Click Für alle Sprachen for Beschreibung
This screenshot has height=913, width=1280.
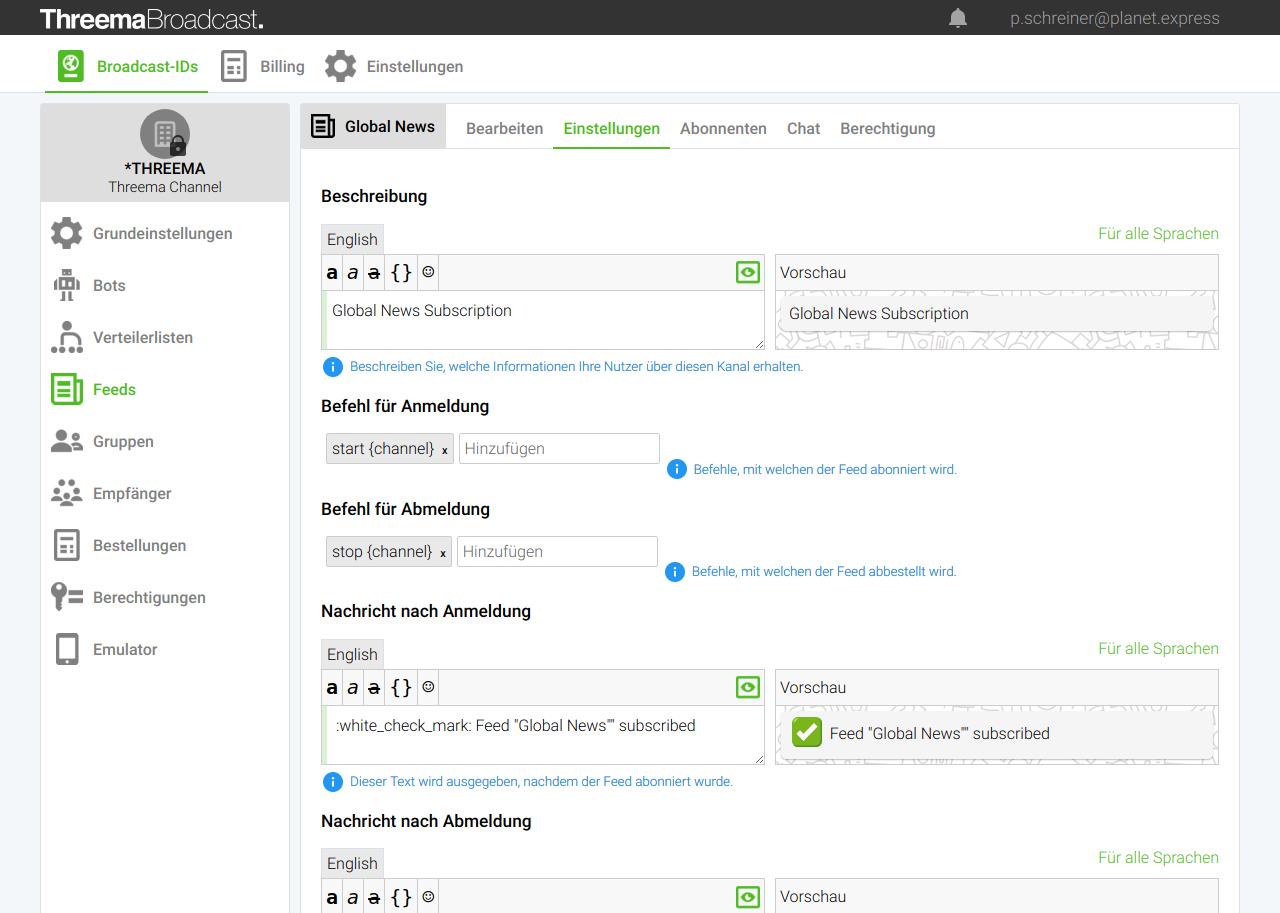(x=1158, y=233)
